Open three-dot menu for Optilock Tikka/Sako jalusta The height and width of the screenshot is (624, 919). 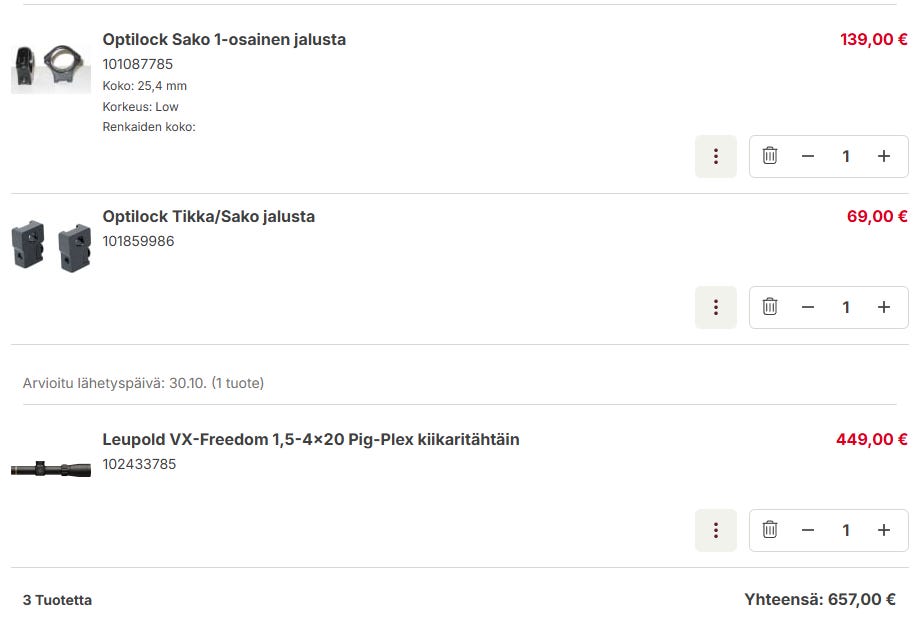point(716,307)
